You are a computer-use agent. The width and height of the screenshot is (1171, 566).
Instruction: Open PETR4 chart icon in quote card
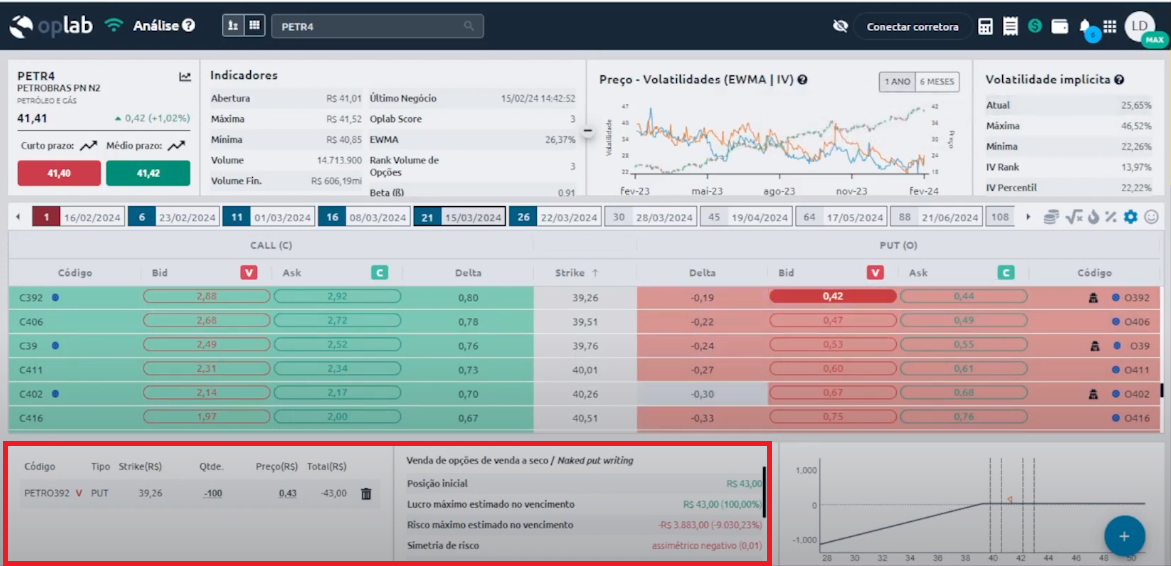185,76
